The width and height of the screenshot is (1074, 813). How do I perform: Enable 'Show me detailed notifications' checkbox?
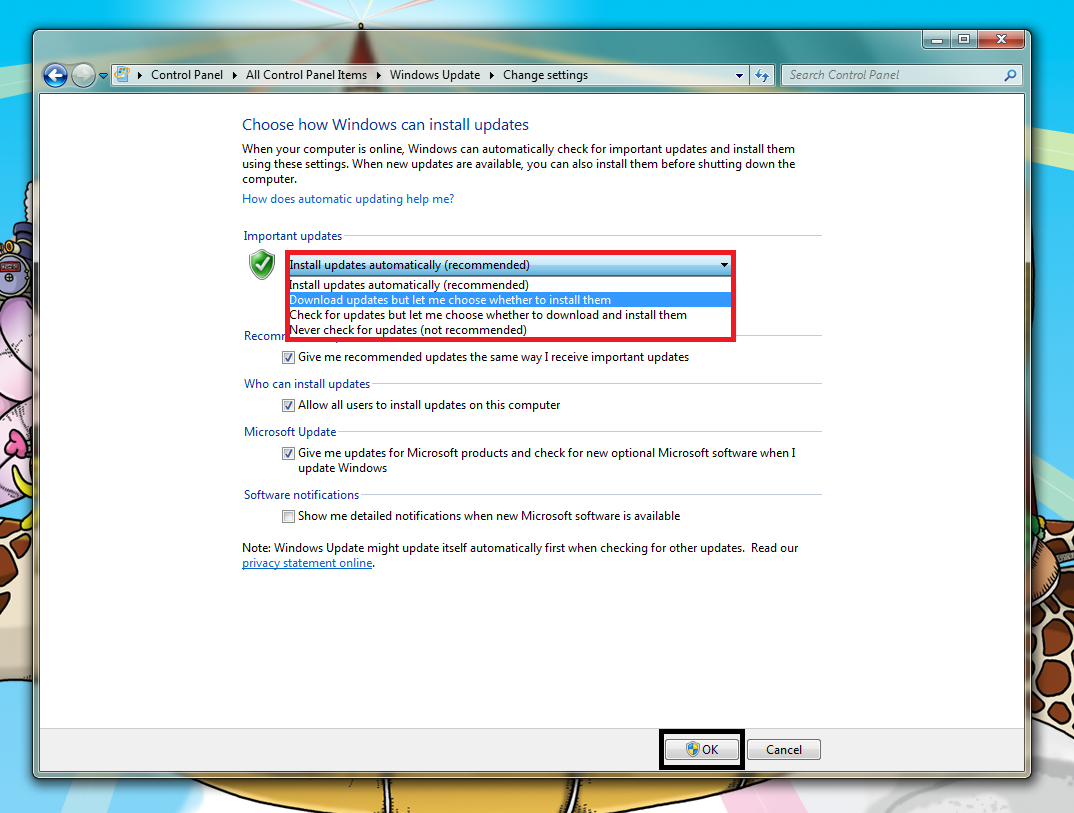point(288,516)
